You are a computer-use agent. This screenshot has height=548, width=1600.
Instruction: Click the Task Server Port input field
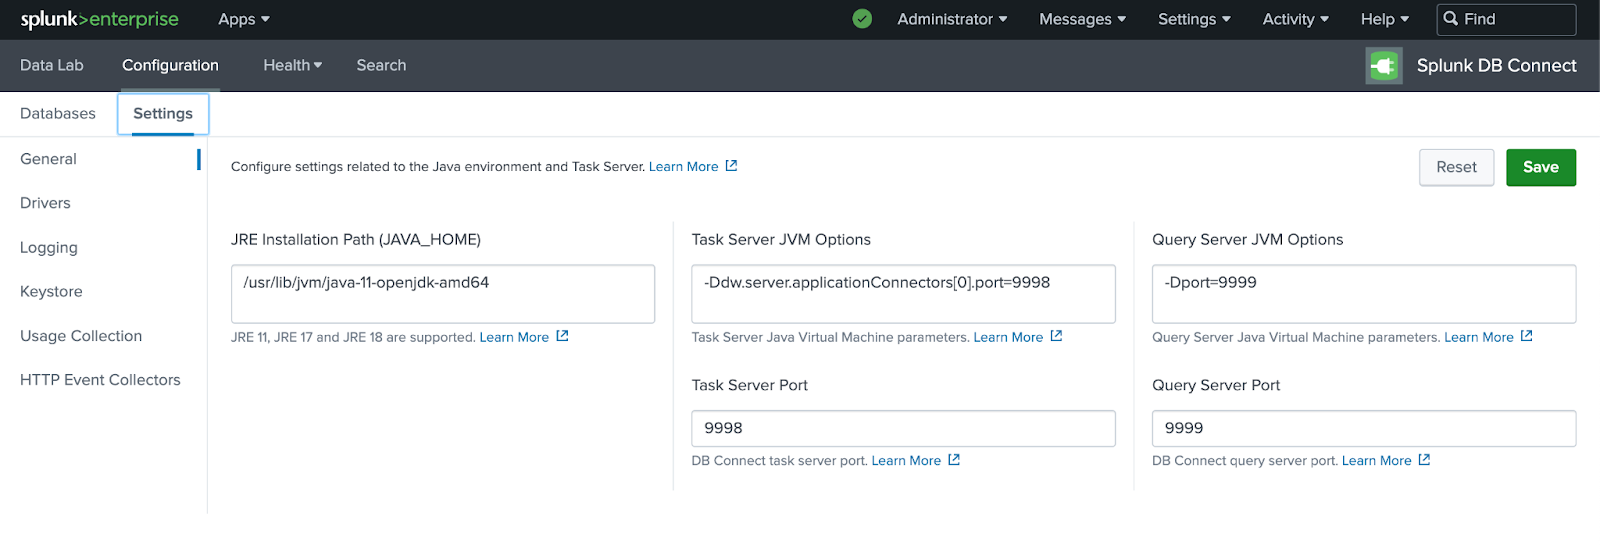[x=903, y=428]
